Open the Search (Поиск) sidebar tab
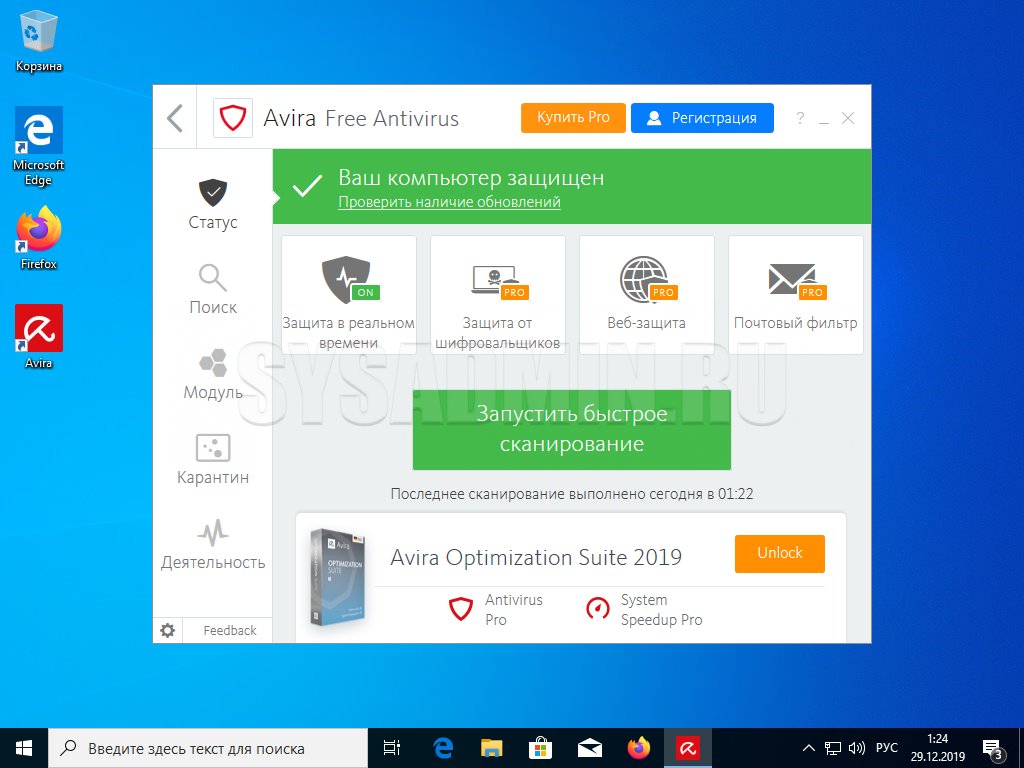 tap(212, 290)
